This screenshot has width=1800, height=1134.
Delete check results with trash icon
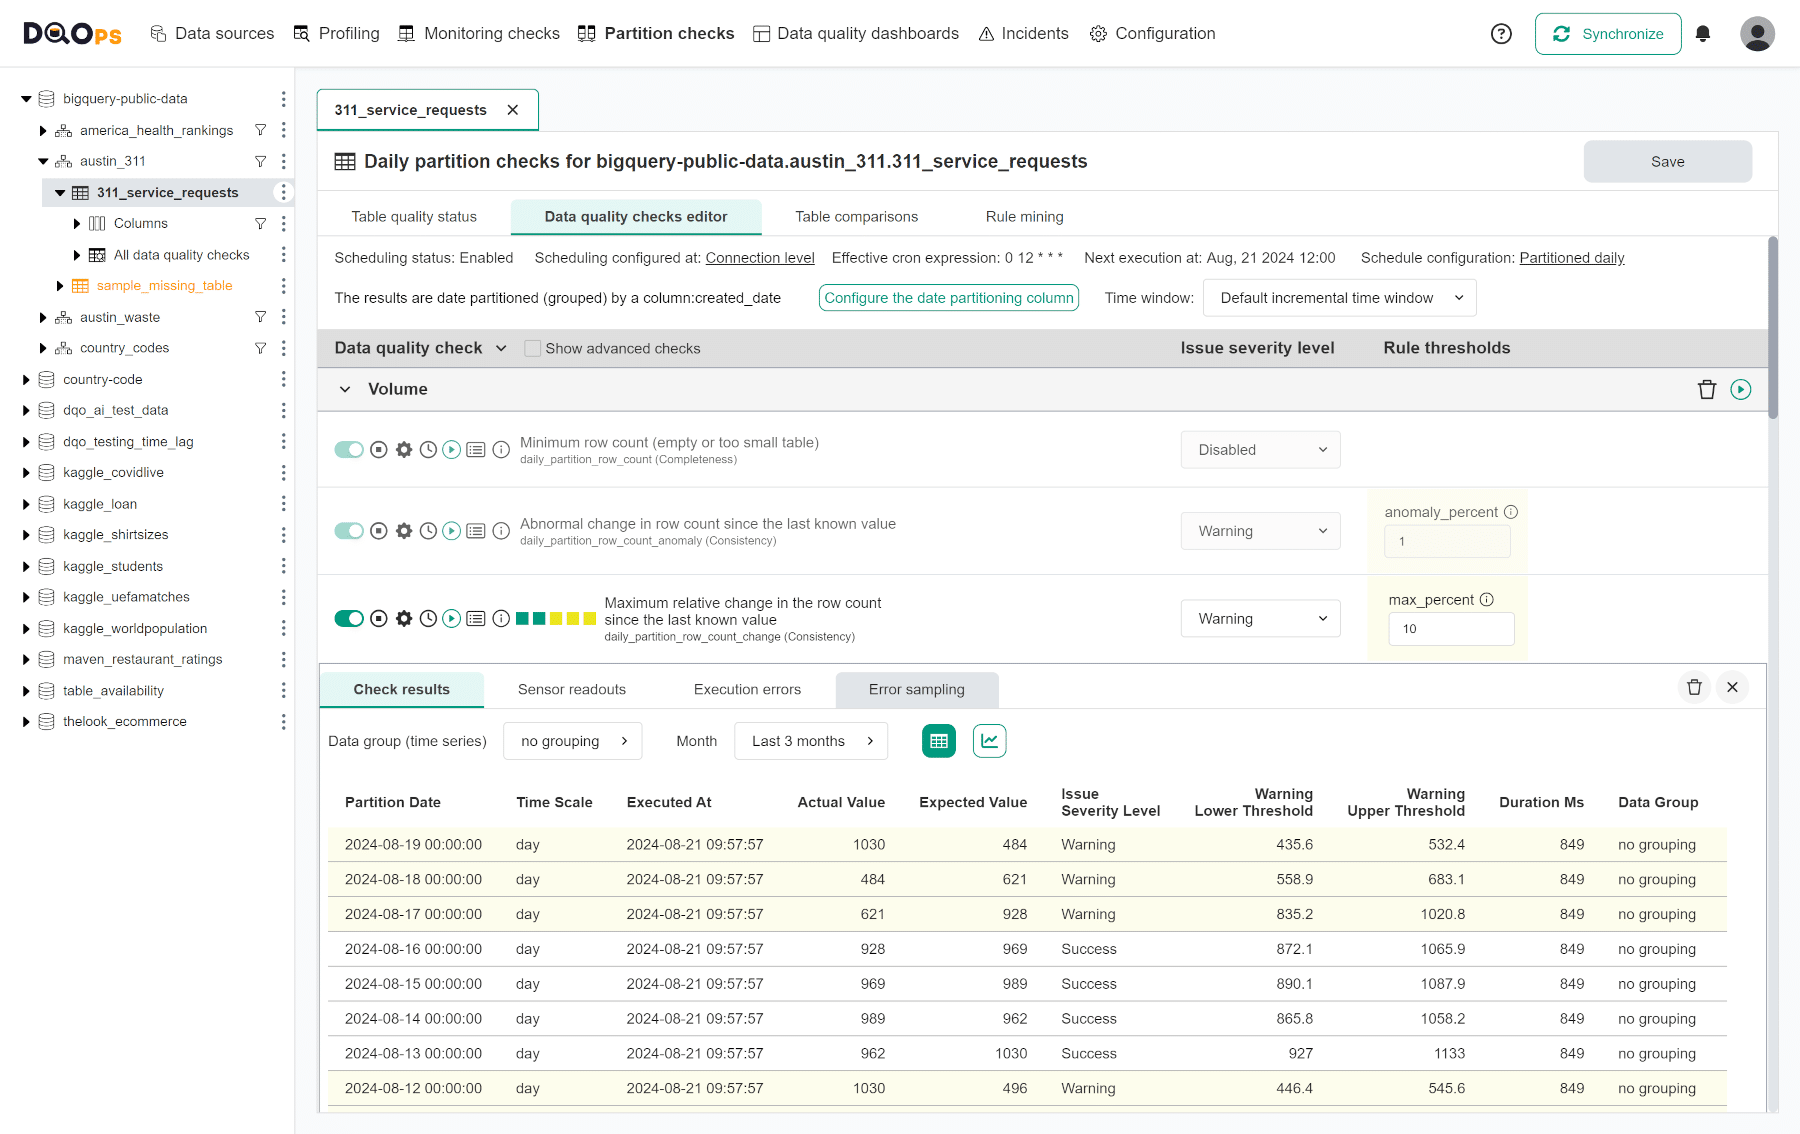point(1694,687)
